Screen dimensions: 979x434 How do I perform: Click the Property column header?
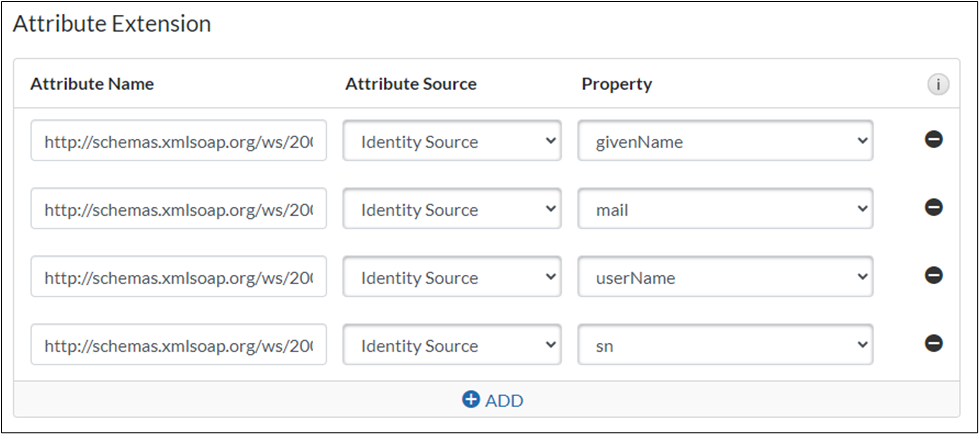click(x=616, y=84)
